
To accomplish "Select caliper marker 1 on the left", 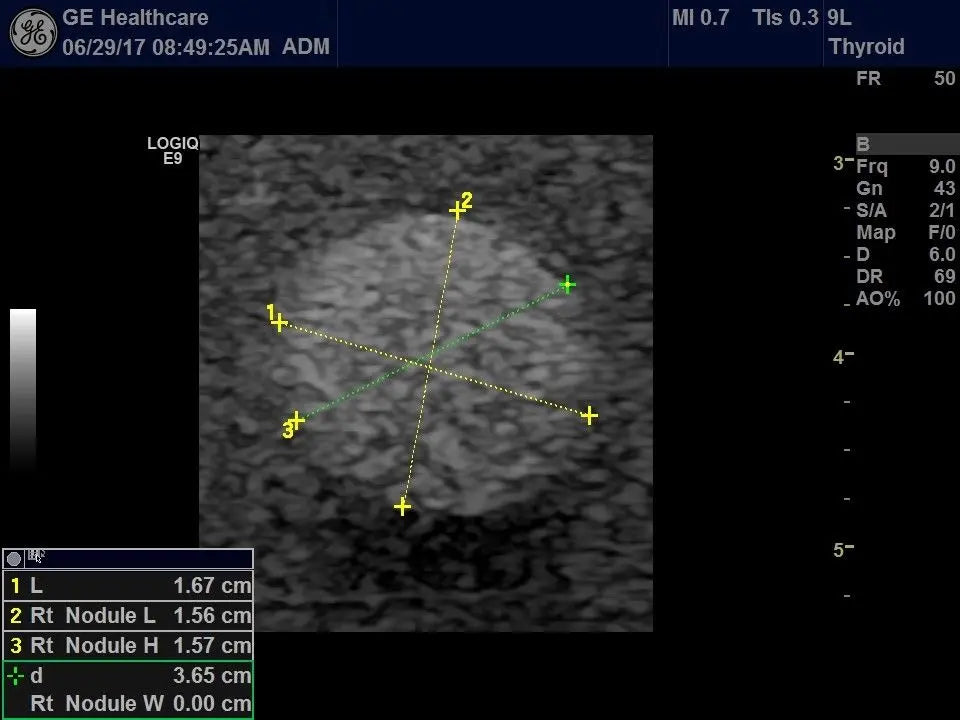I will (x=280, y=321).
